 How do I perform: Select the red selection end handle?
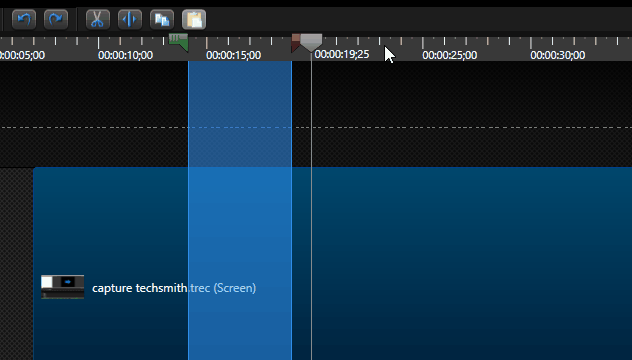295,43
